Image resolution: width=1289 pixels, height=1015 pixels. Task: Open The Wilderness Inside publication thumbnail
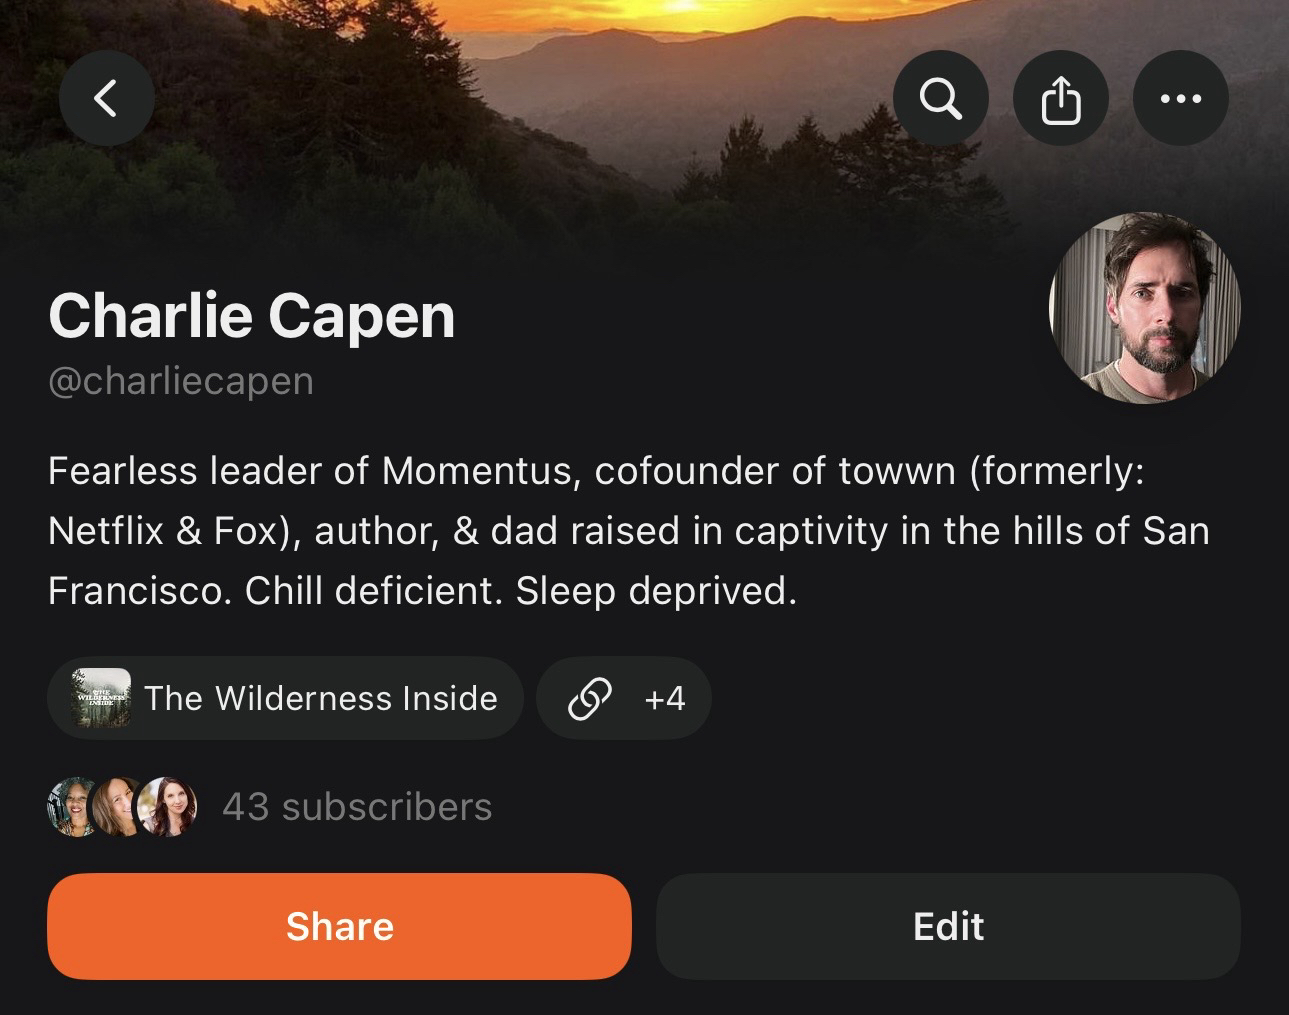point(102,698)
